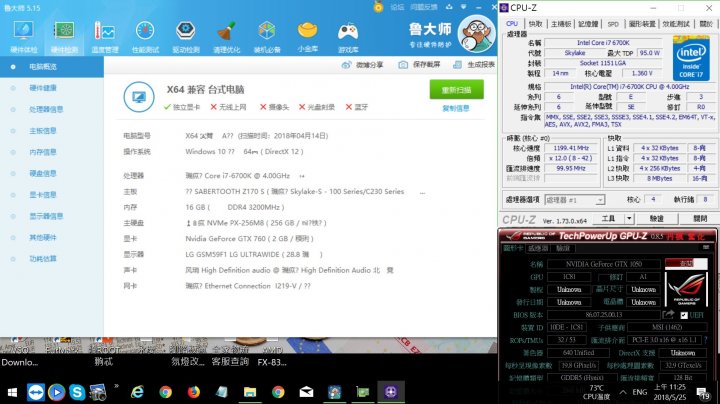The image size is (720, 404).
Task: Select 内存信息 in the sidebar
Action: (52, 152)
